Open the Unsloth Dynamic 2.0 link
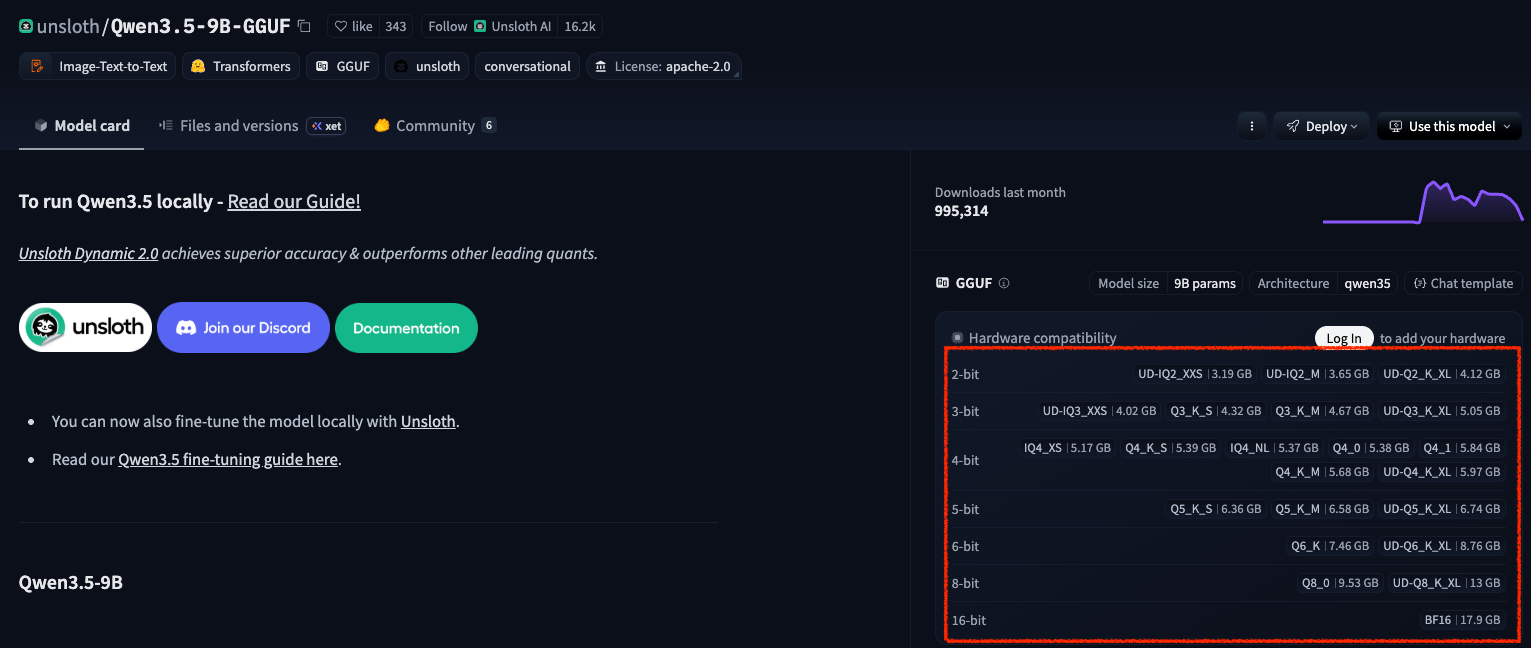 pos(88,253)
